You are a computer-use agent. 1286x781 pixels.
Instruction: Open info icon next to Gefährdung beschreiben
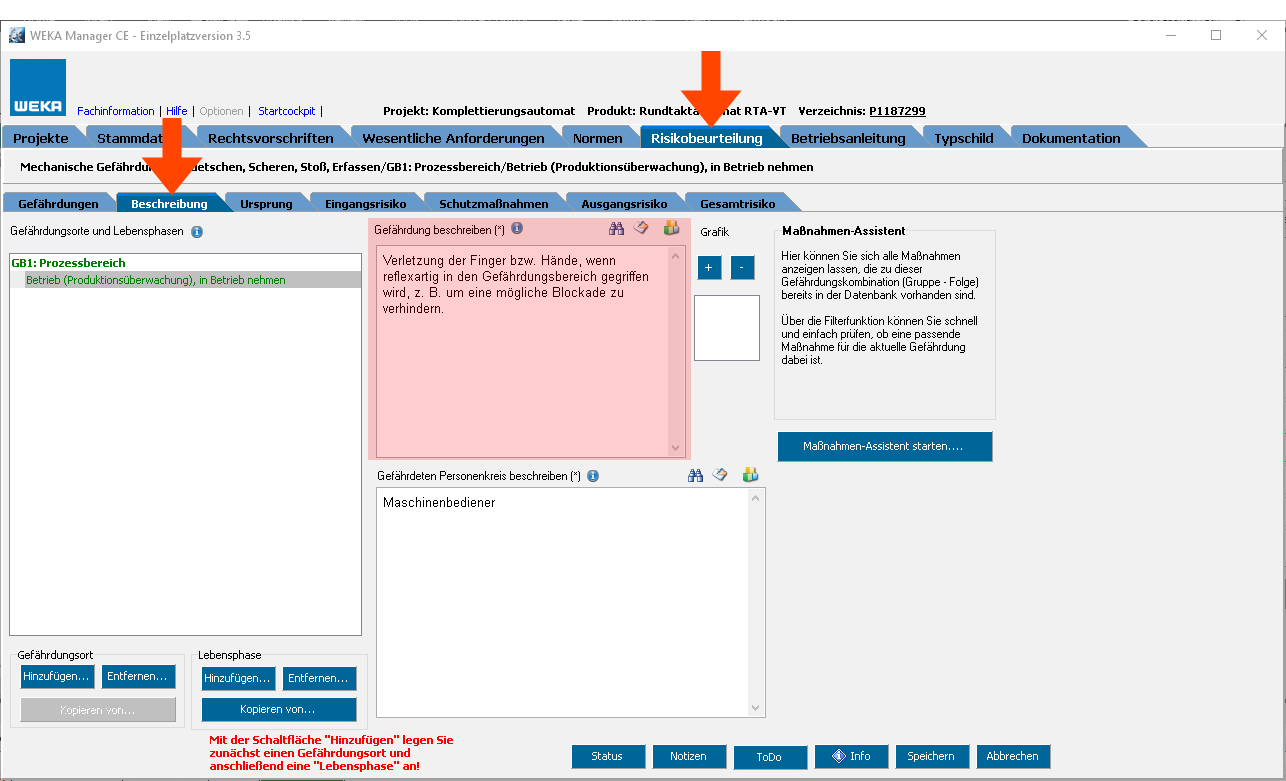(517, 229)
